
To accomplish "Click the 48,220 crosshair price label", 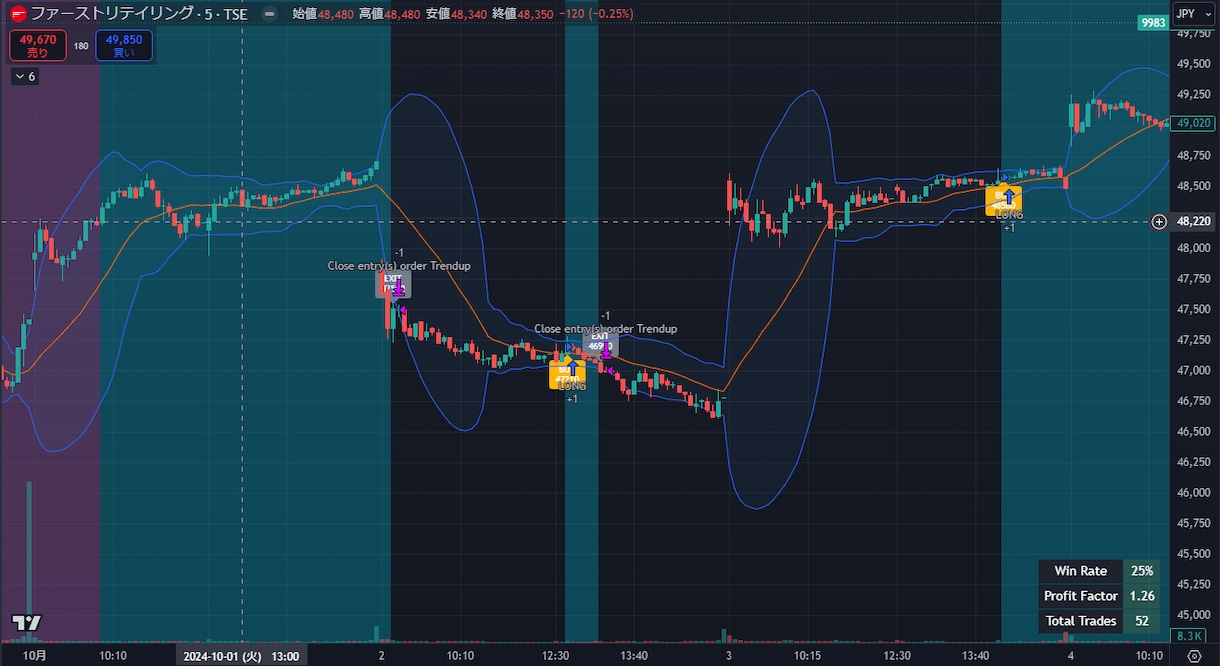I will 1193,221.
